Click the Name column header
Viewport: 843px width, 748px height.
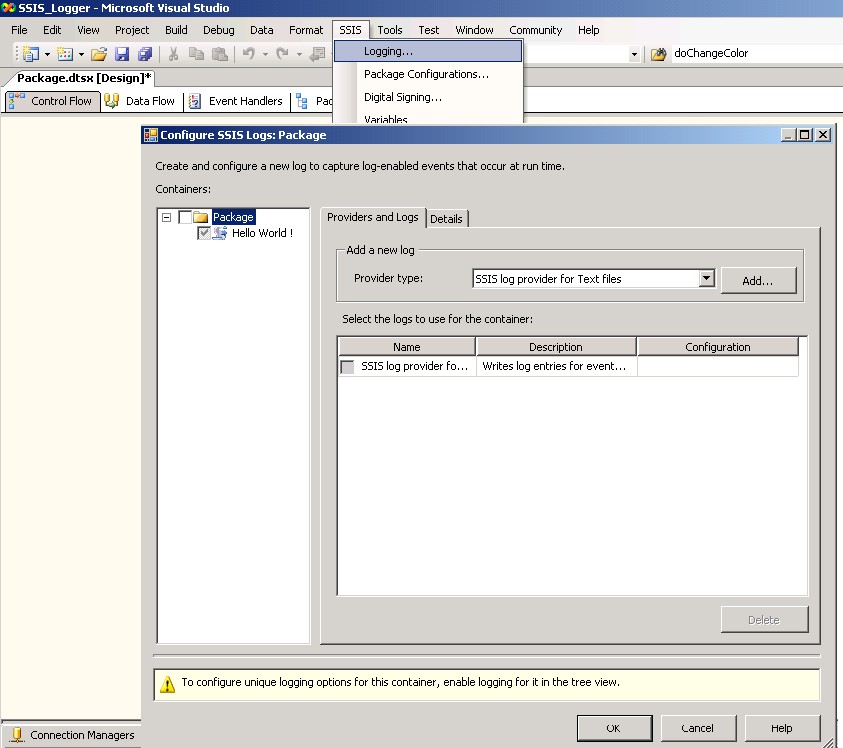click(x=406, y=347)
